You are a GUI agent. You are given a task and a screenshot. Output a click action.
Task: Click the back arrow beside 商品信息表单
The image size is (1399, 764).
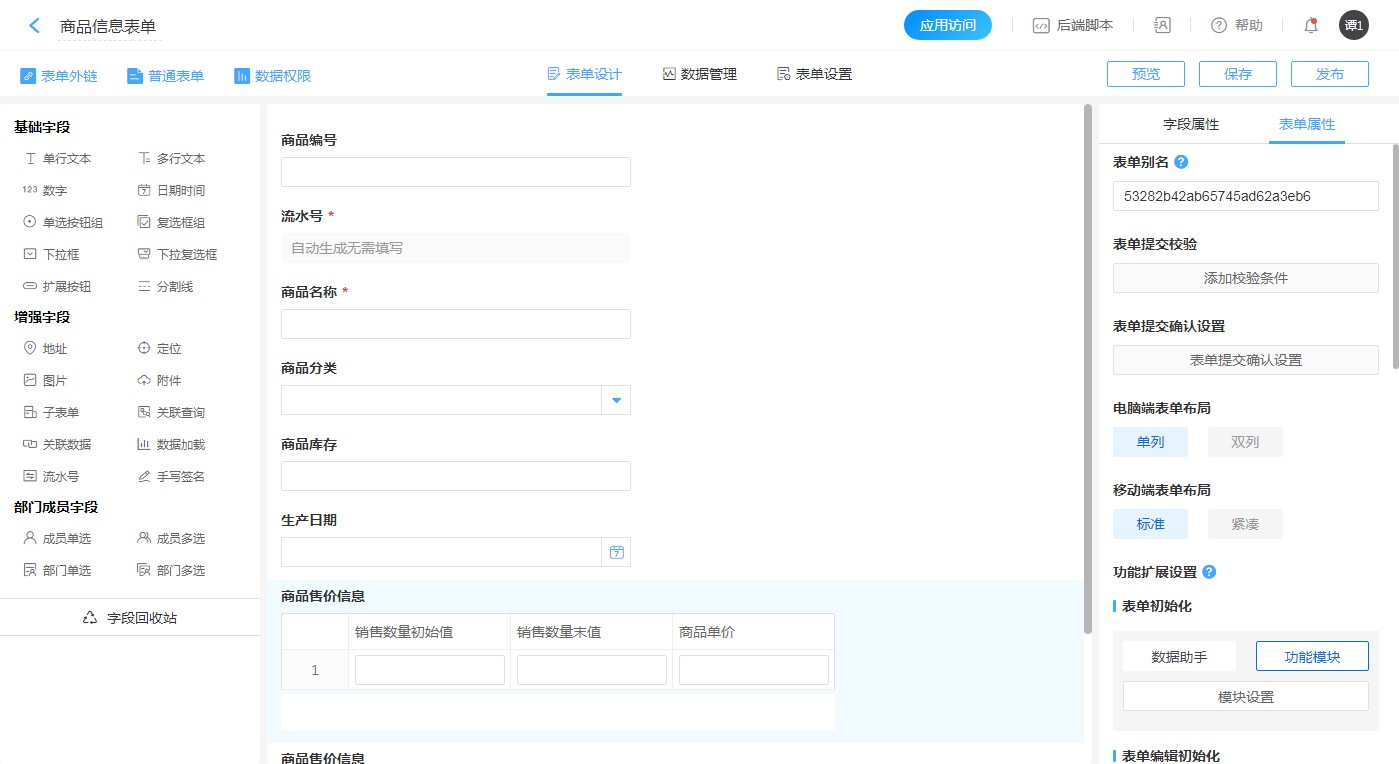click(34, 26)
